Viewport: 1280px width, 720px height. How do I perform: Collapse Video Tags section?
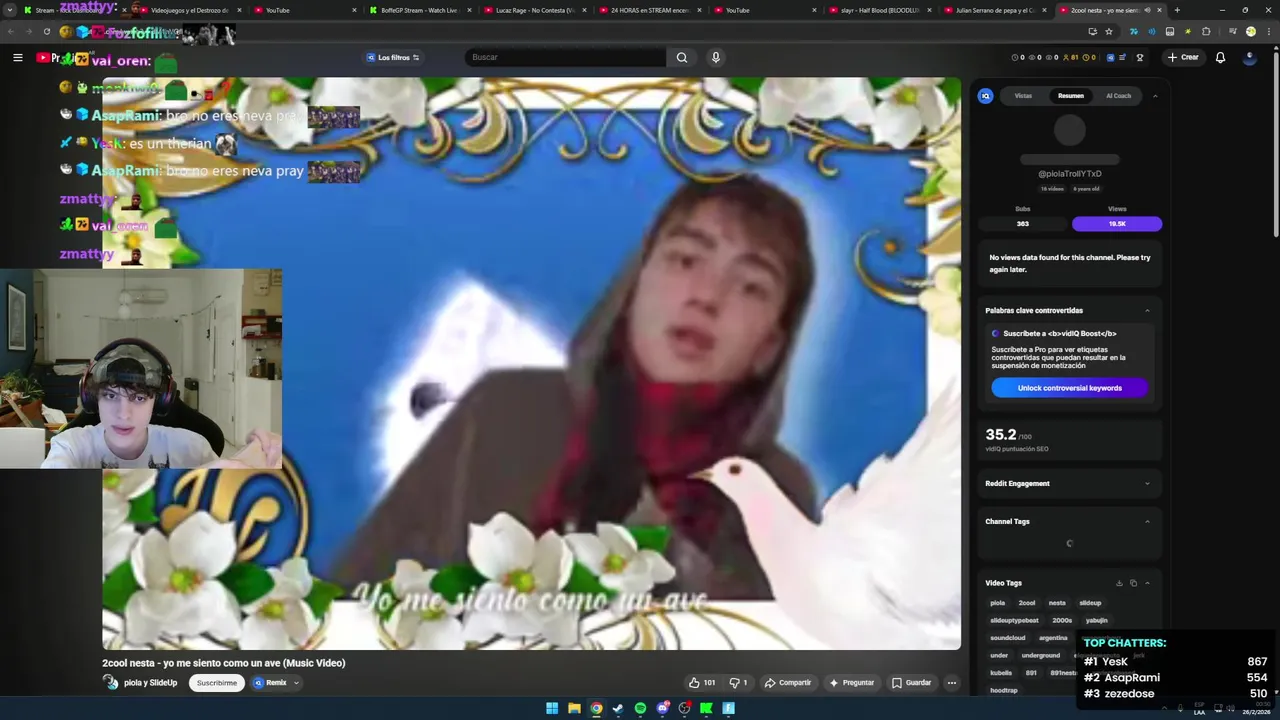click(x=1147, y=583)
